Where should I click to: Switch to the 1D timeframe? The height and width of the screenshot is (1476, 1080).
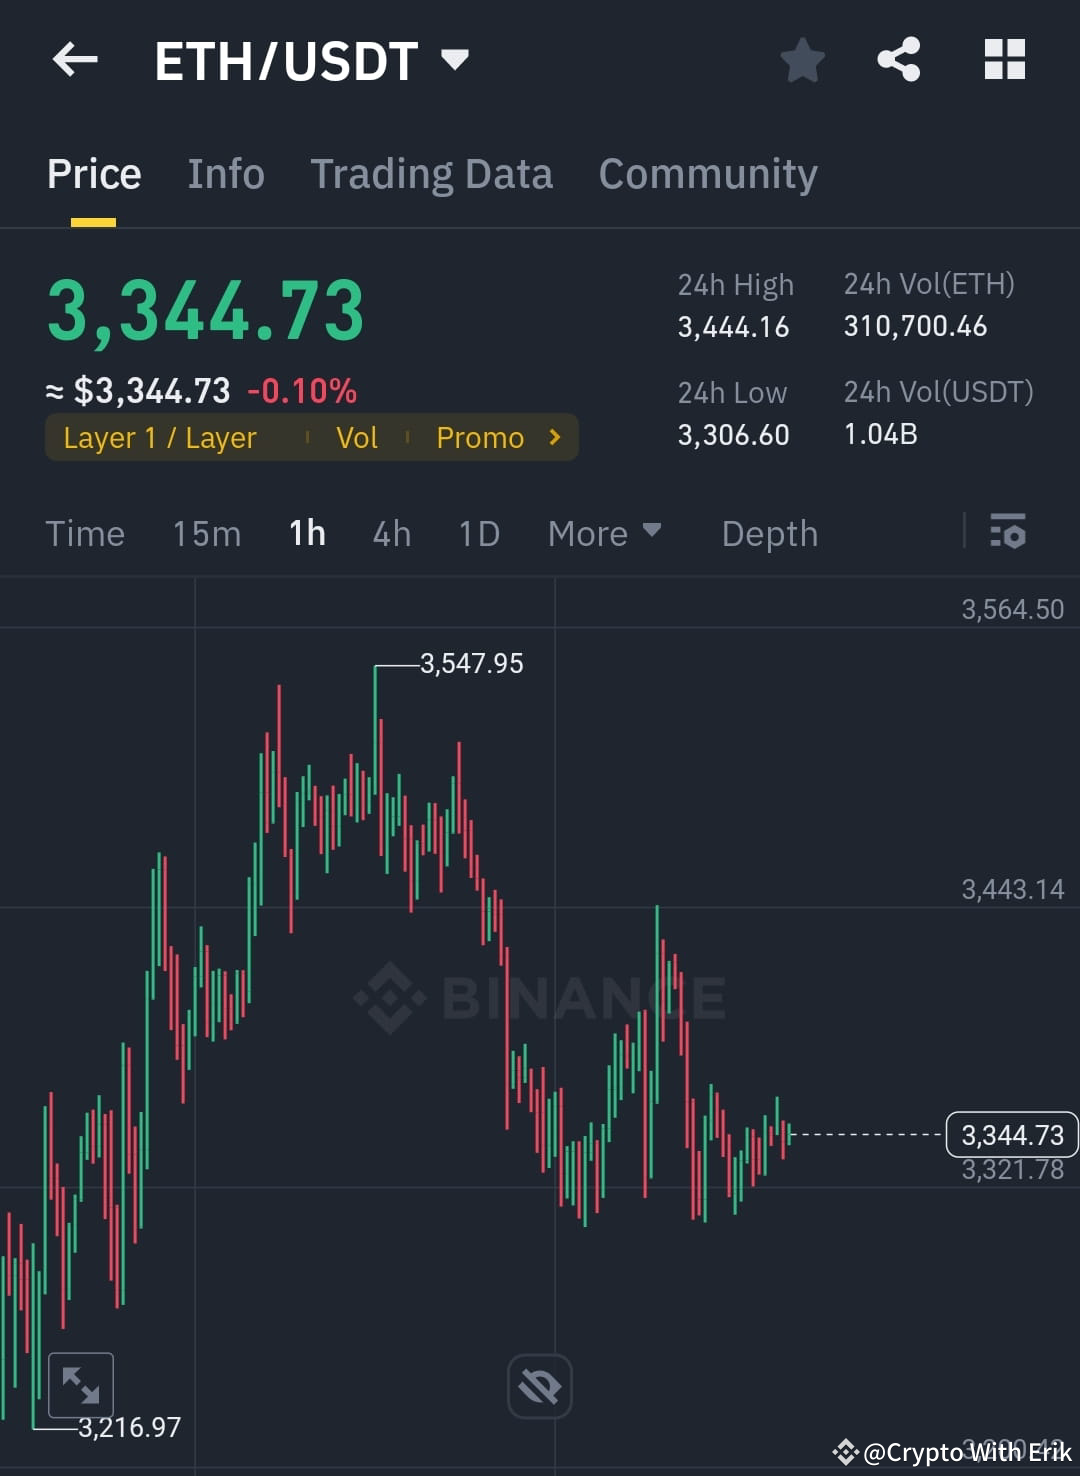[x=478, y=533]
